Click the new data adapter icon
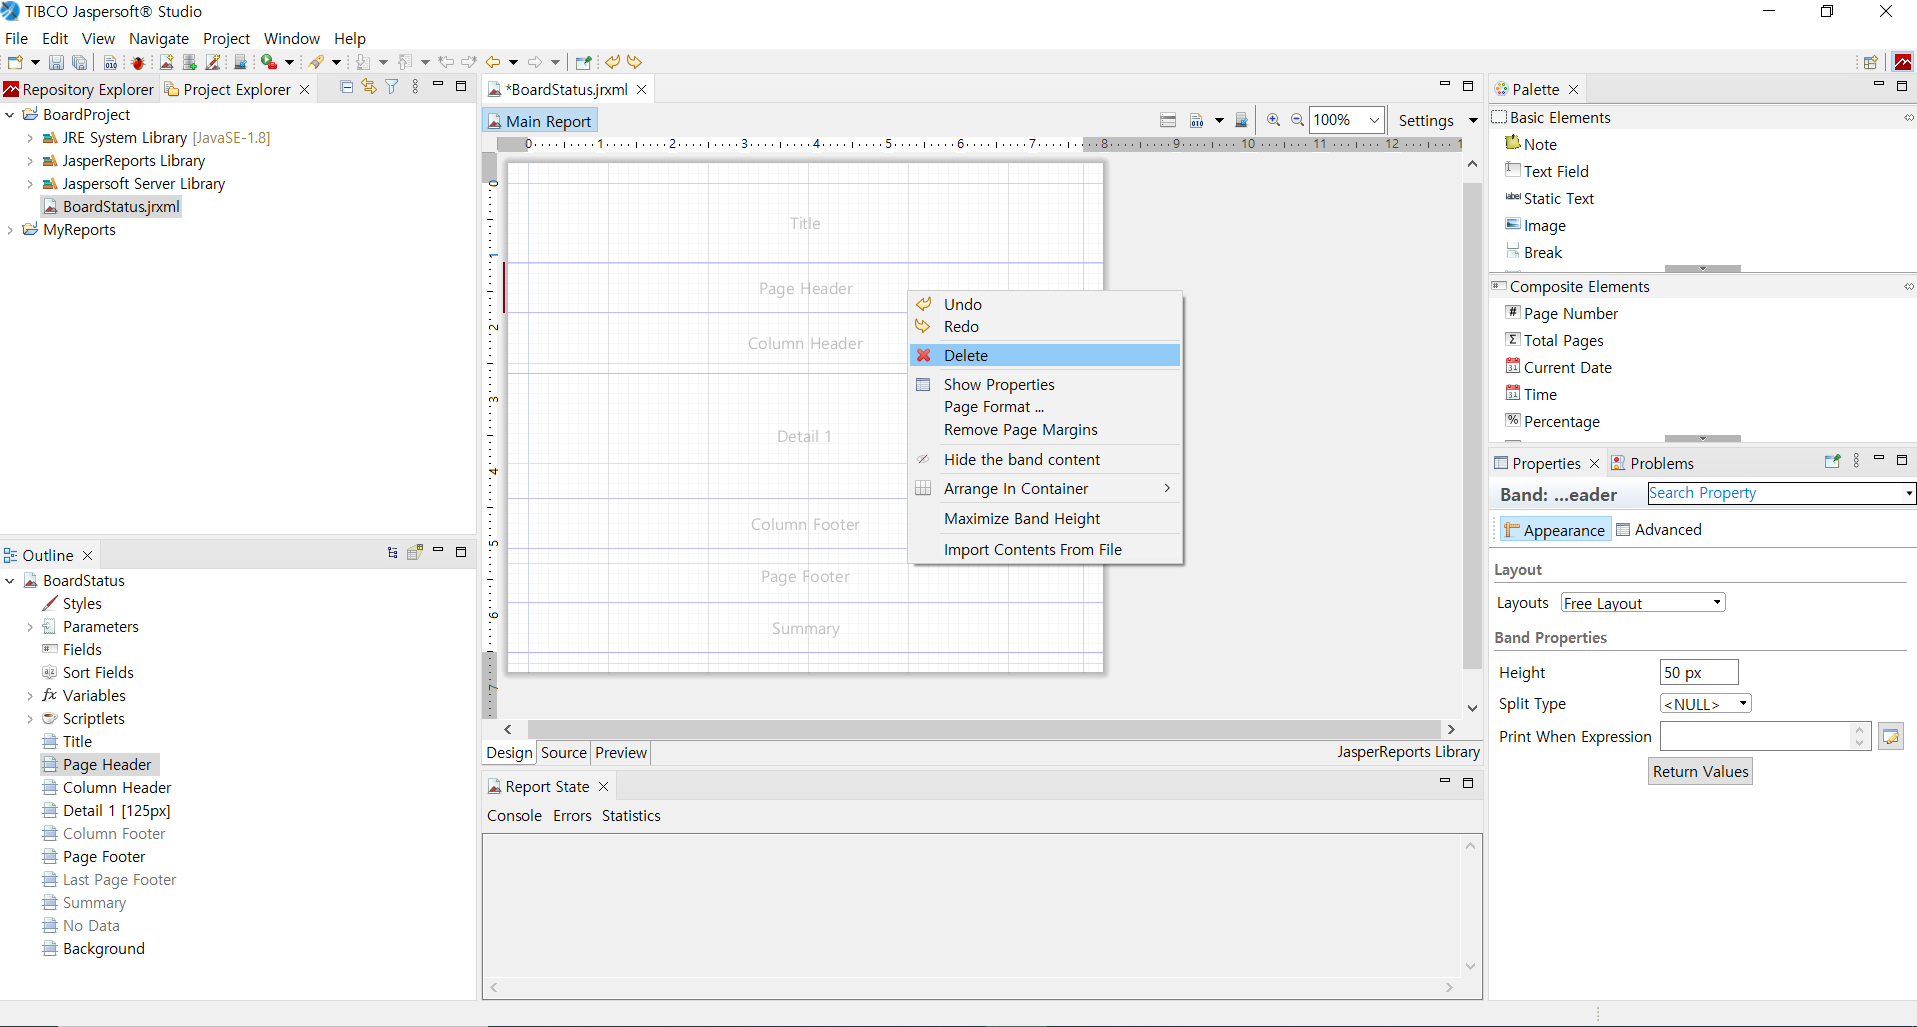 [x=189, y=62]
